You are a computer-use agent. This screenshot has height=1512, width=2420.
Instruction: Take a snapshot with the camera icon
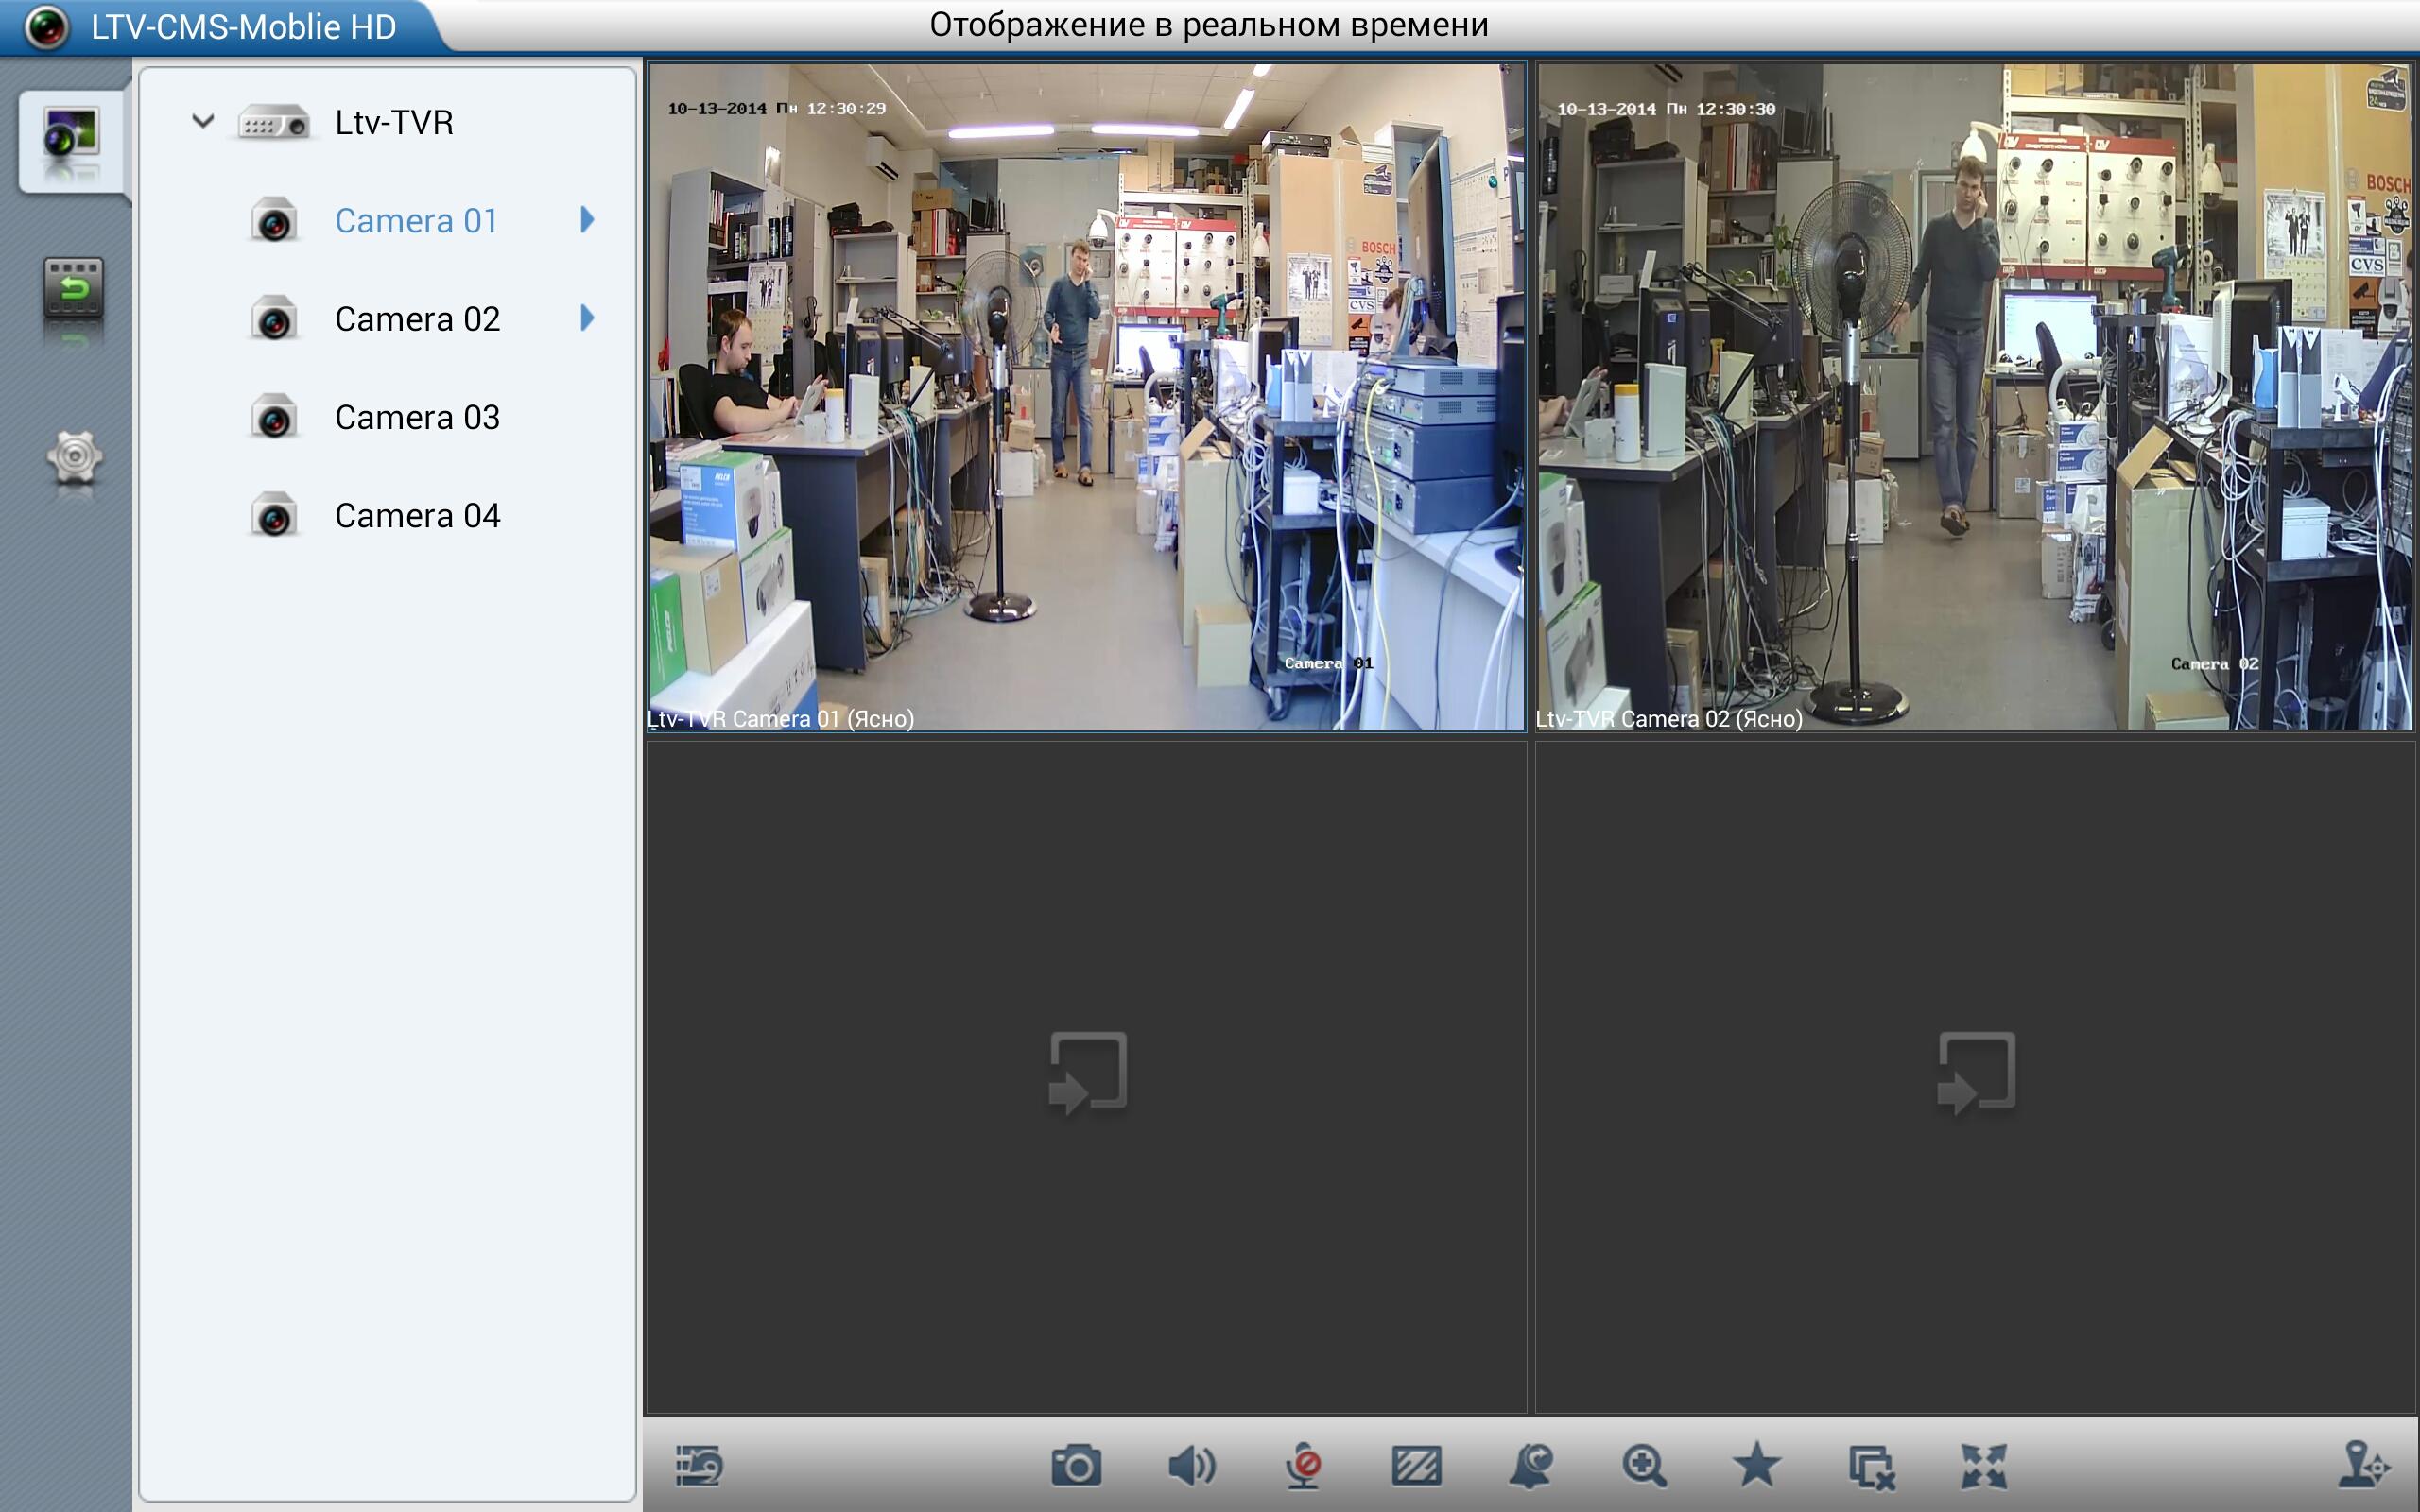point(1077,1468)
